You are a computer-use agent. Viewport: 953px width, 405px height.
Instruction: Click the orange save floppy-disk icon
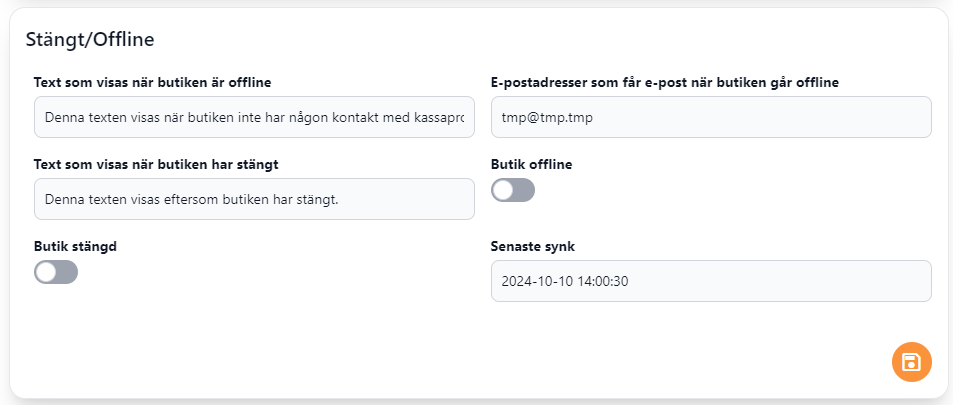(x=911, y=362)
